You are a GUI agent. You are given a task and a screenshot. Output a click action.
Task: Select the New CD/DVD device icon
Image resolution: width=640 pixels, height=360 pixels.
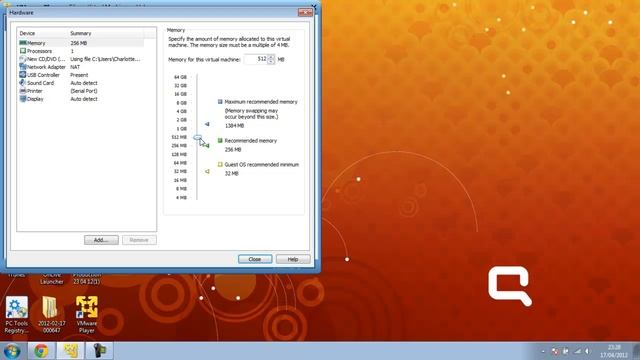click(x=23, y=59)
